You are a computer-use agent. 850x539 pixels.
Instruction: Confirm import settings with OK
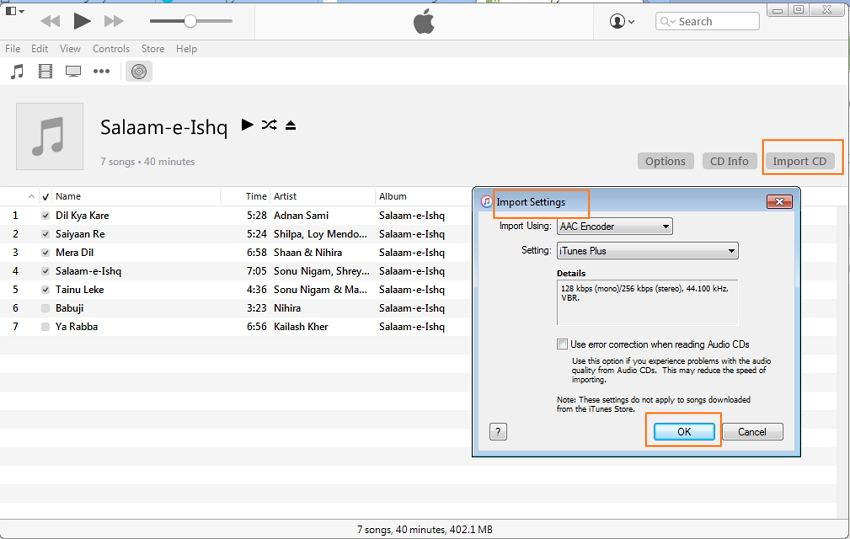pyautogui.click(x=684, y=432)
